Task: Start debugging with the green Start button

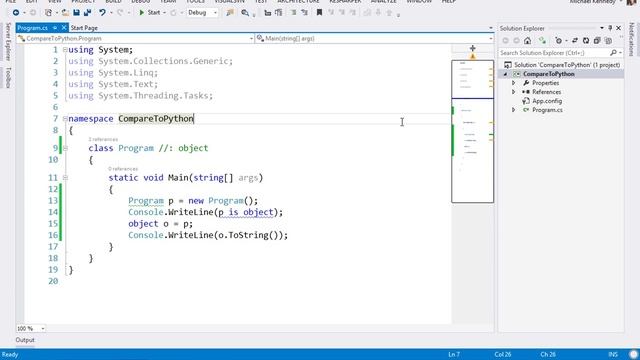Action: [x=150, y=13]
